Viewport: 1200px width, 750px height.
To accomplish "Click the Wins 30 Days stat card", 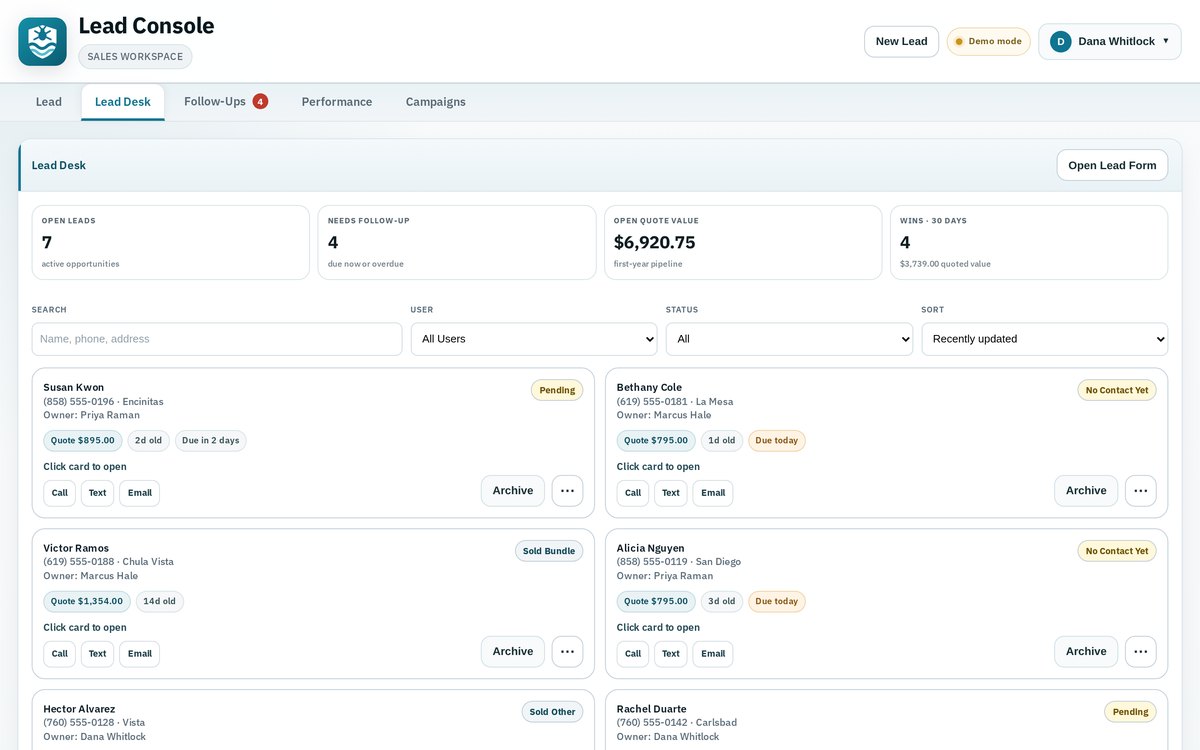I will point(1029,243).
